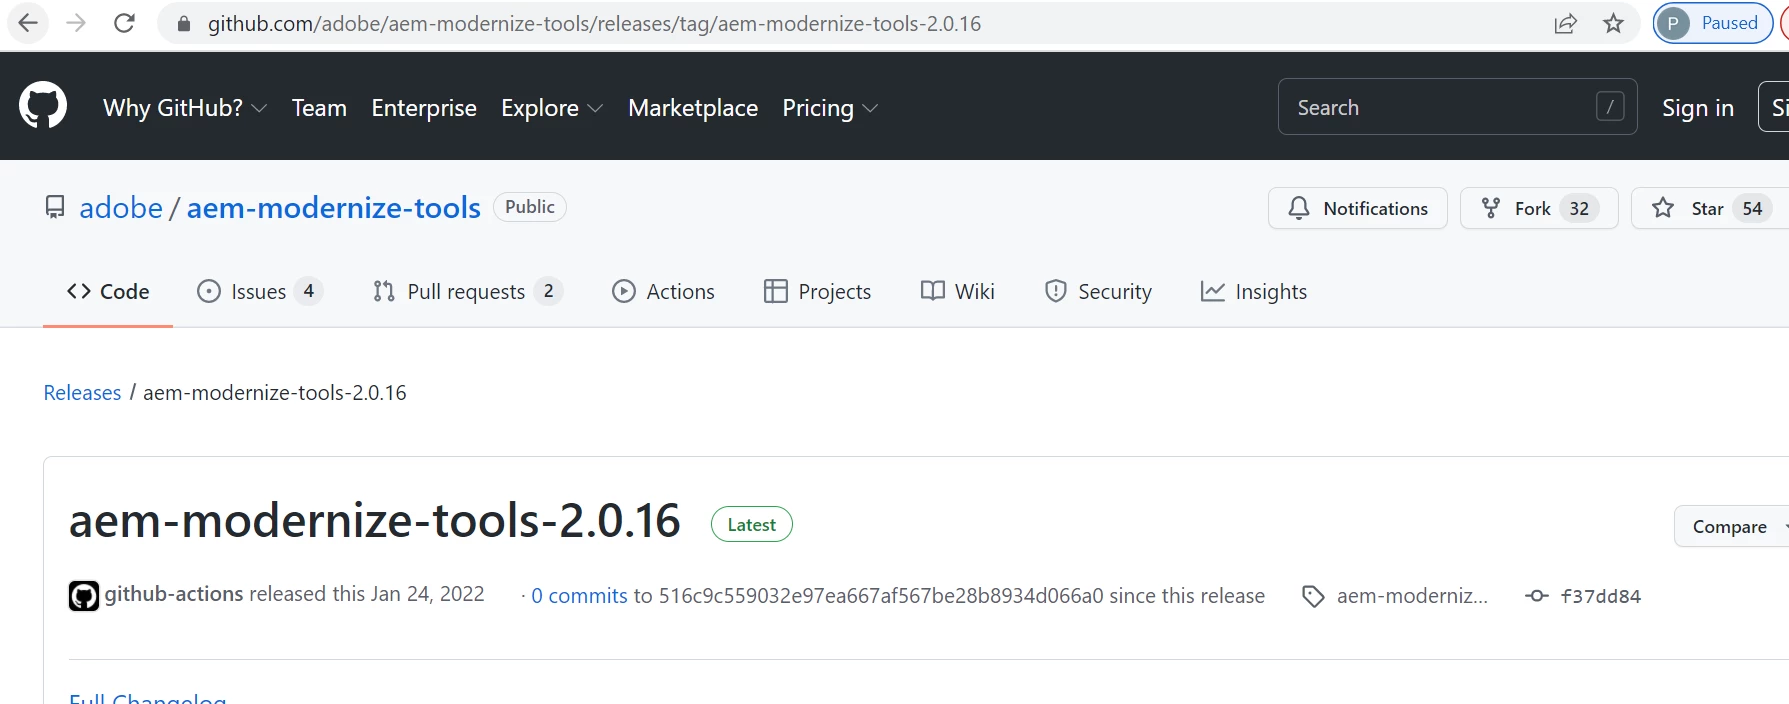The image size is (1789, 704).
Task: Switch to the Pull requests tab
Action: pyautogui.click(x=467, y=291)
